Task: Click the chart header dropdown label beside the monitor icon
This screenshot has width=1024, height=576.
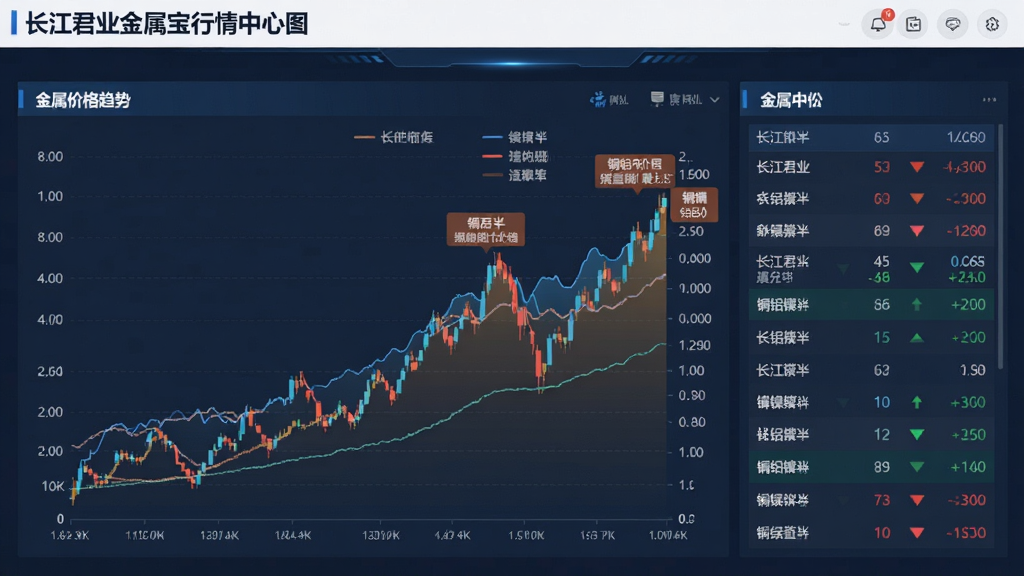Action: coord(686,100)
